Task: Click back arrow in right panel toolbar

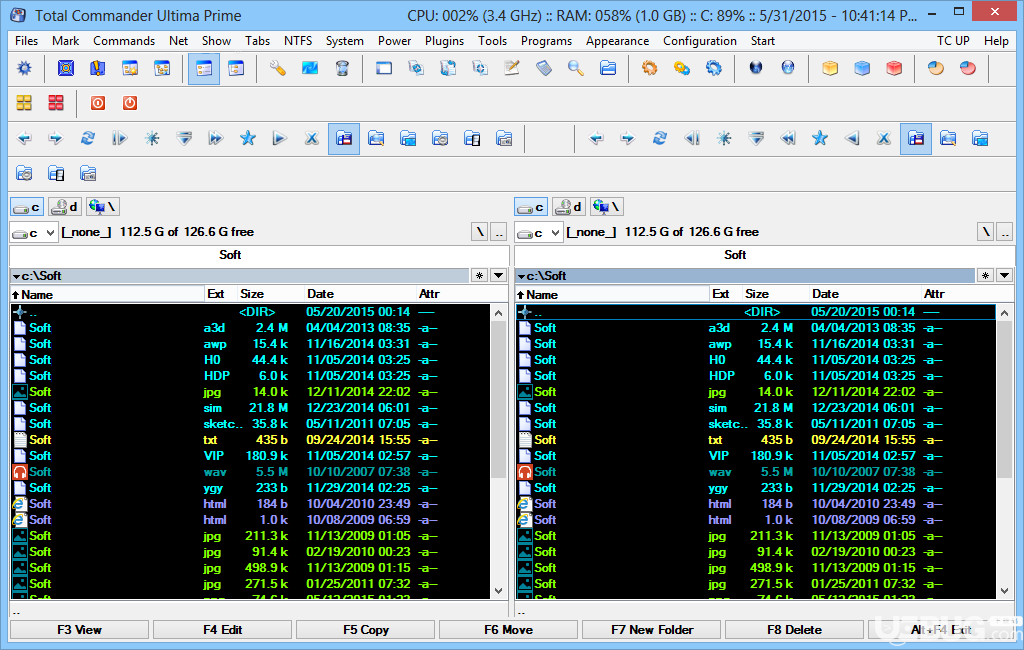Action: click(596, 138)
